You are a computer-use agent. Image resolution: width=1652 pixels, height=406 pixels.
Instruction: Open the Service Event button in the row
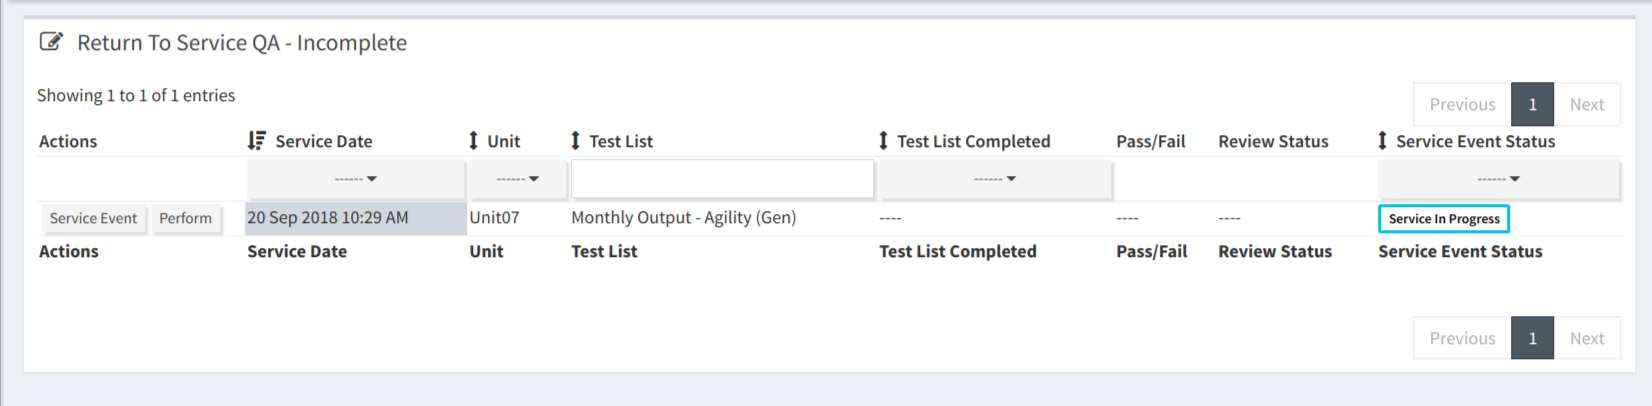[94, 218]
